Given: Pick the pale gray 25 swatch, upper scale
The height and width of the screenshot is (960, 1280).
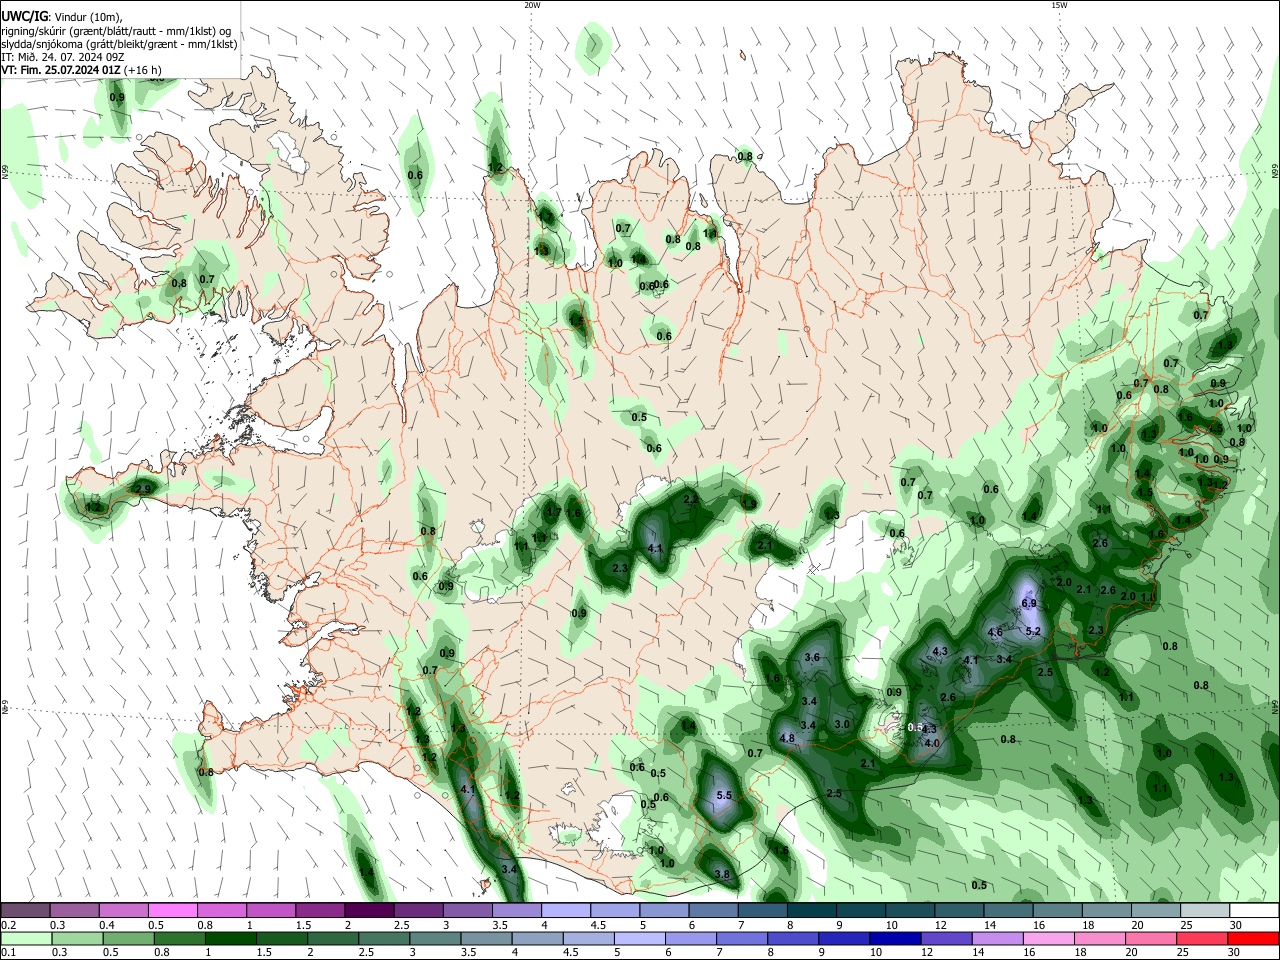Looking at the screenshot, I should (1205, 910).
